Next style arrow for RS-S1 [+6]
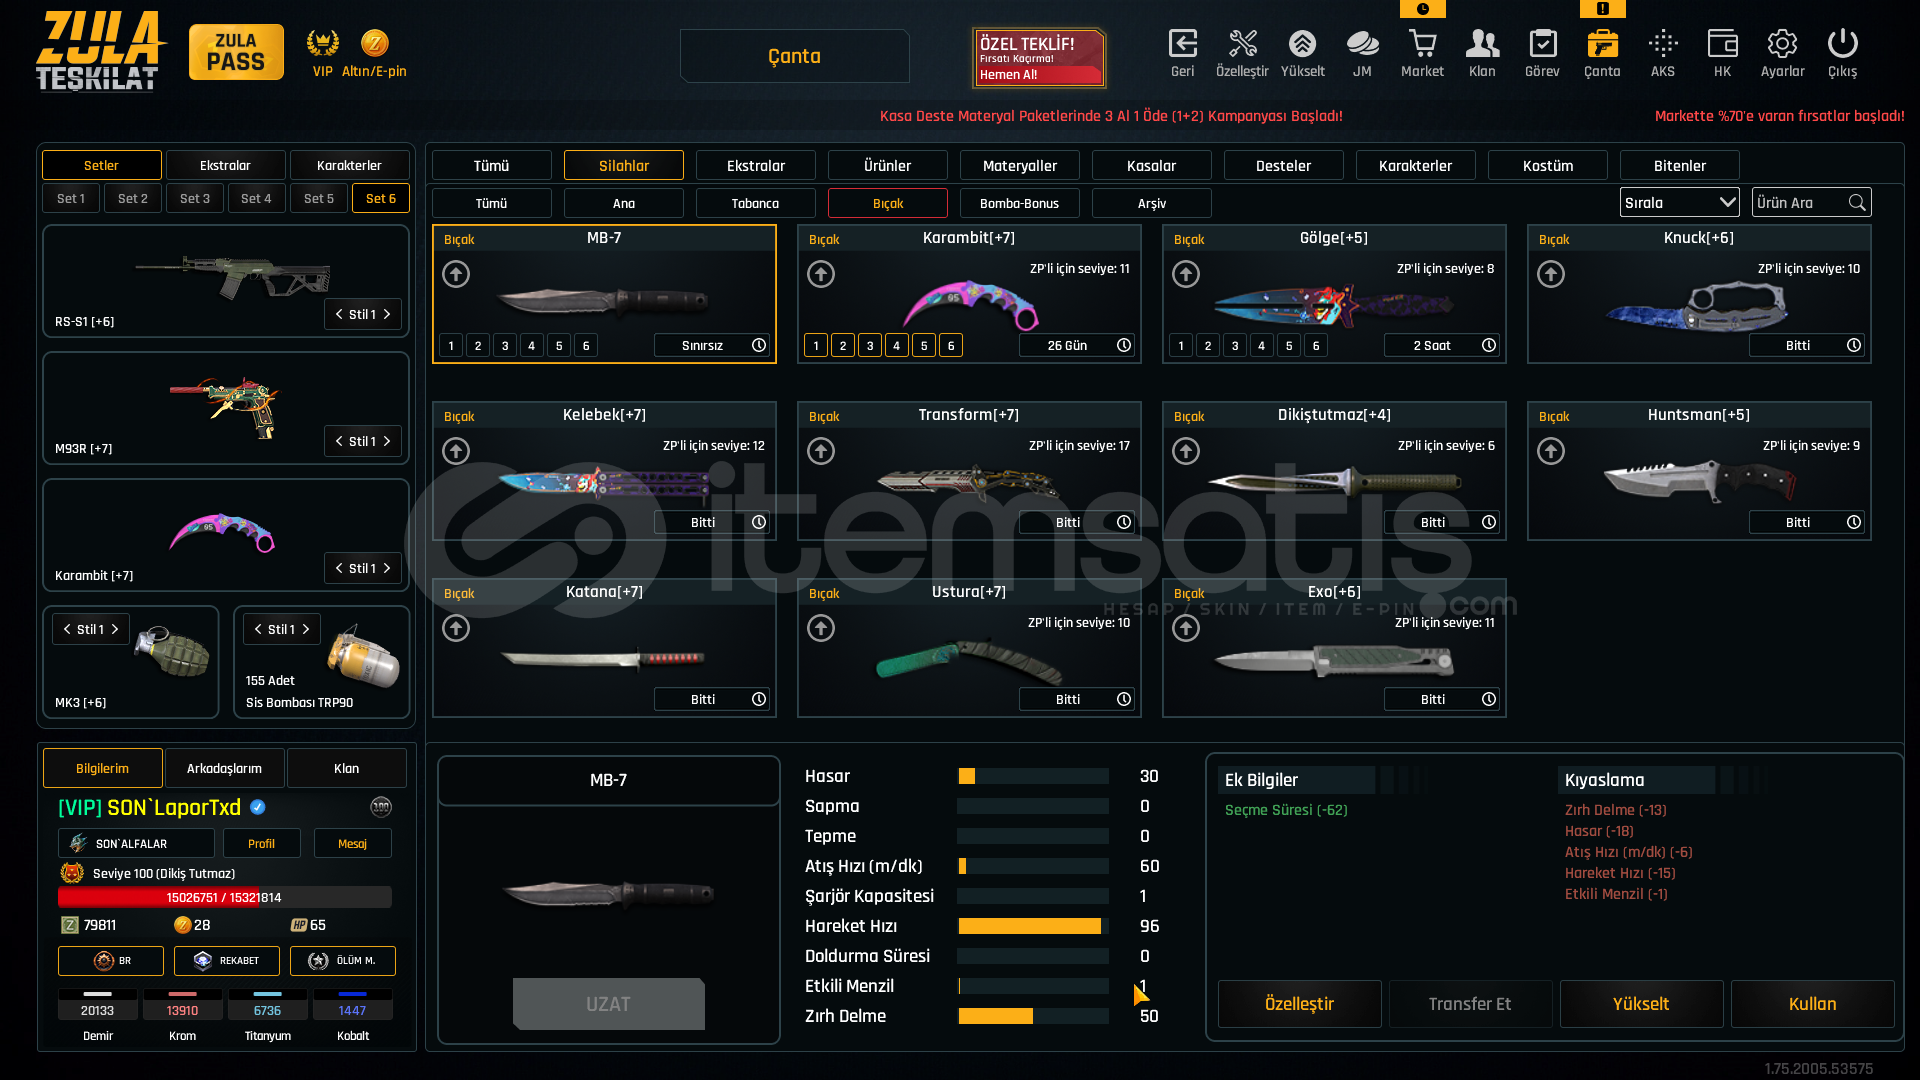This screenshot has width=1920, height=1080. [x=387, y=314]
